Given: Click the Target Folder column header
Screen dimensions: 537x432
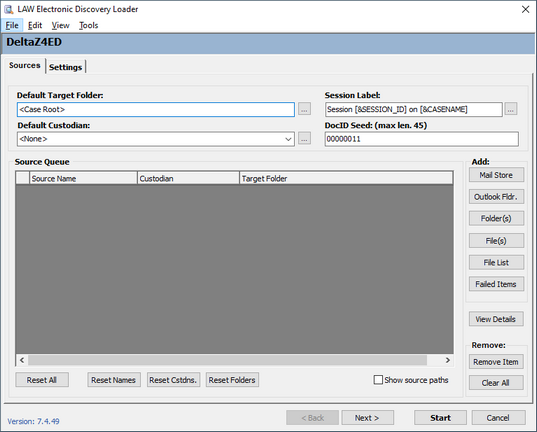Looking at the screenshot, I should (346, 178).
